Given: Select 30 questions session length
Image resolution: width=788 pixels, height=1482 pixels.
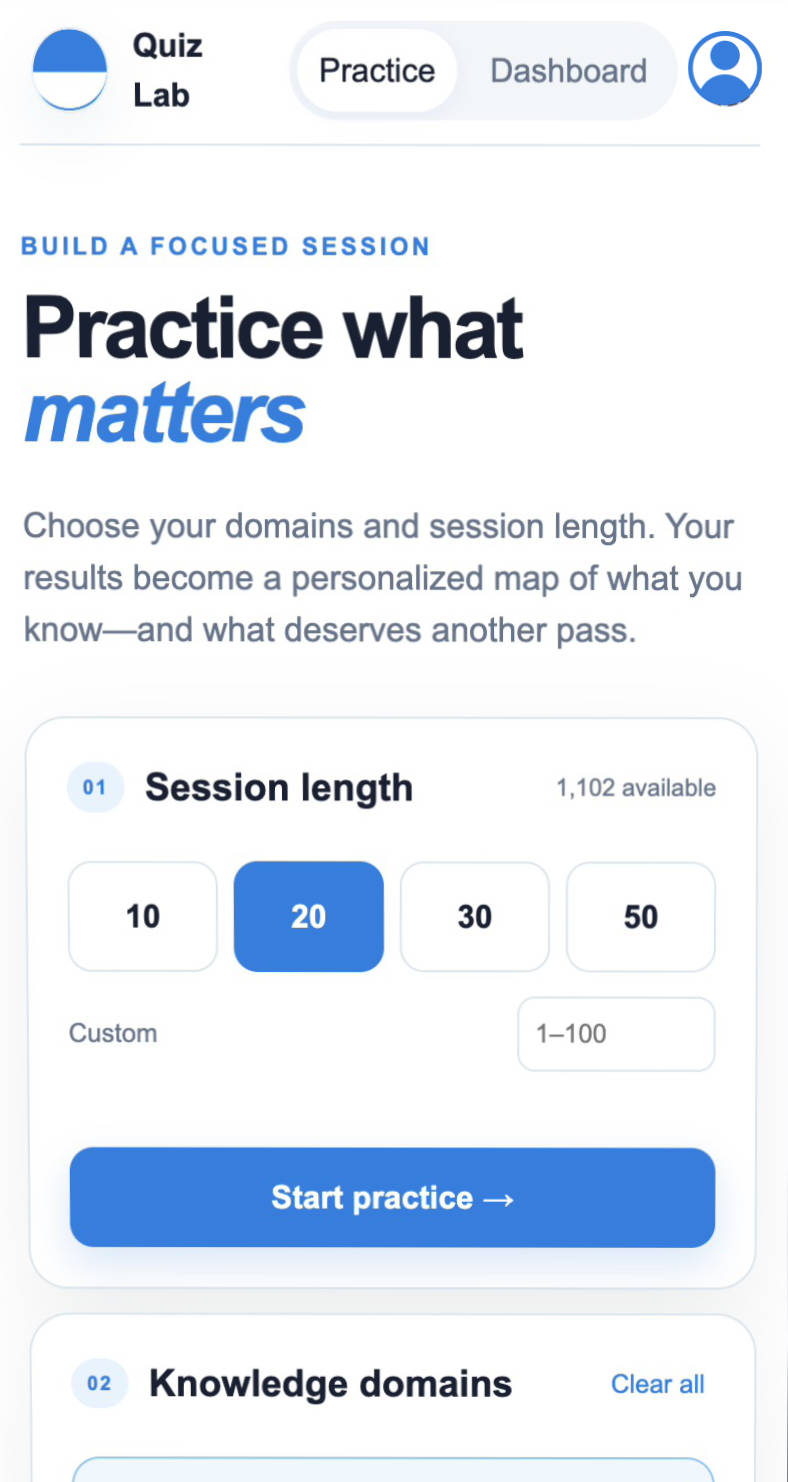Looking at the screenshot, I should [475, 917].
